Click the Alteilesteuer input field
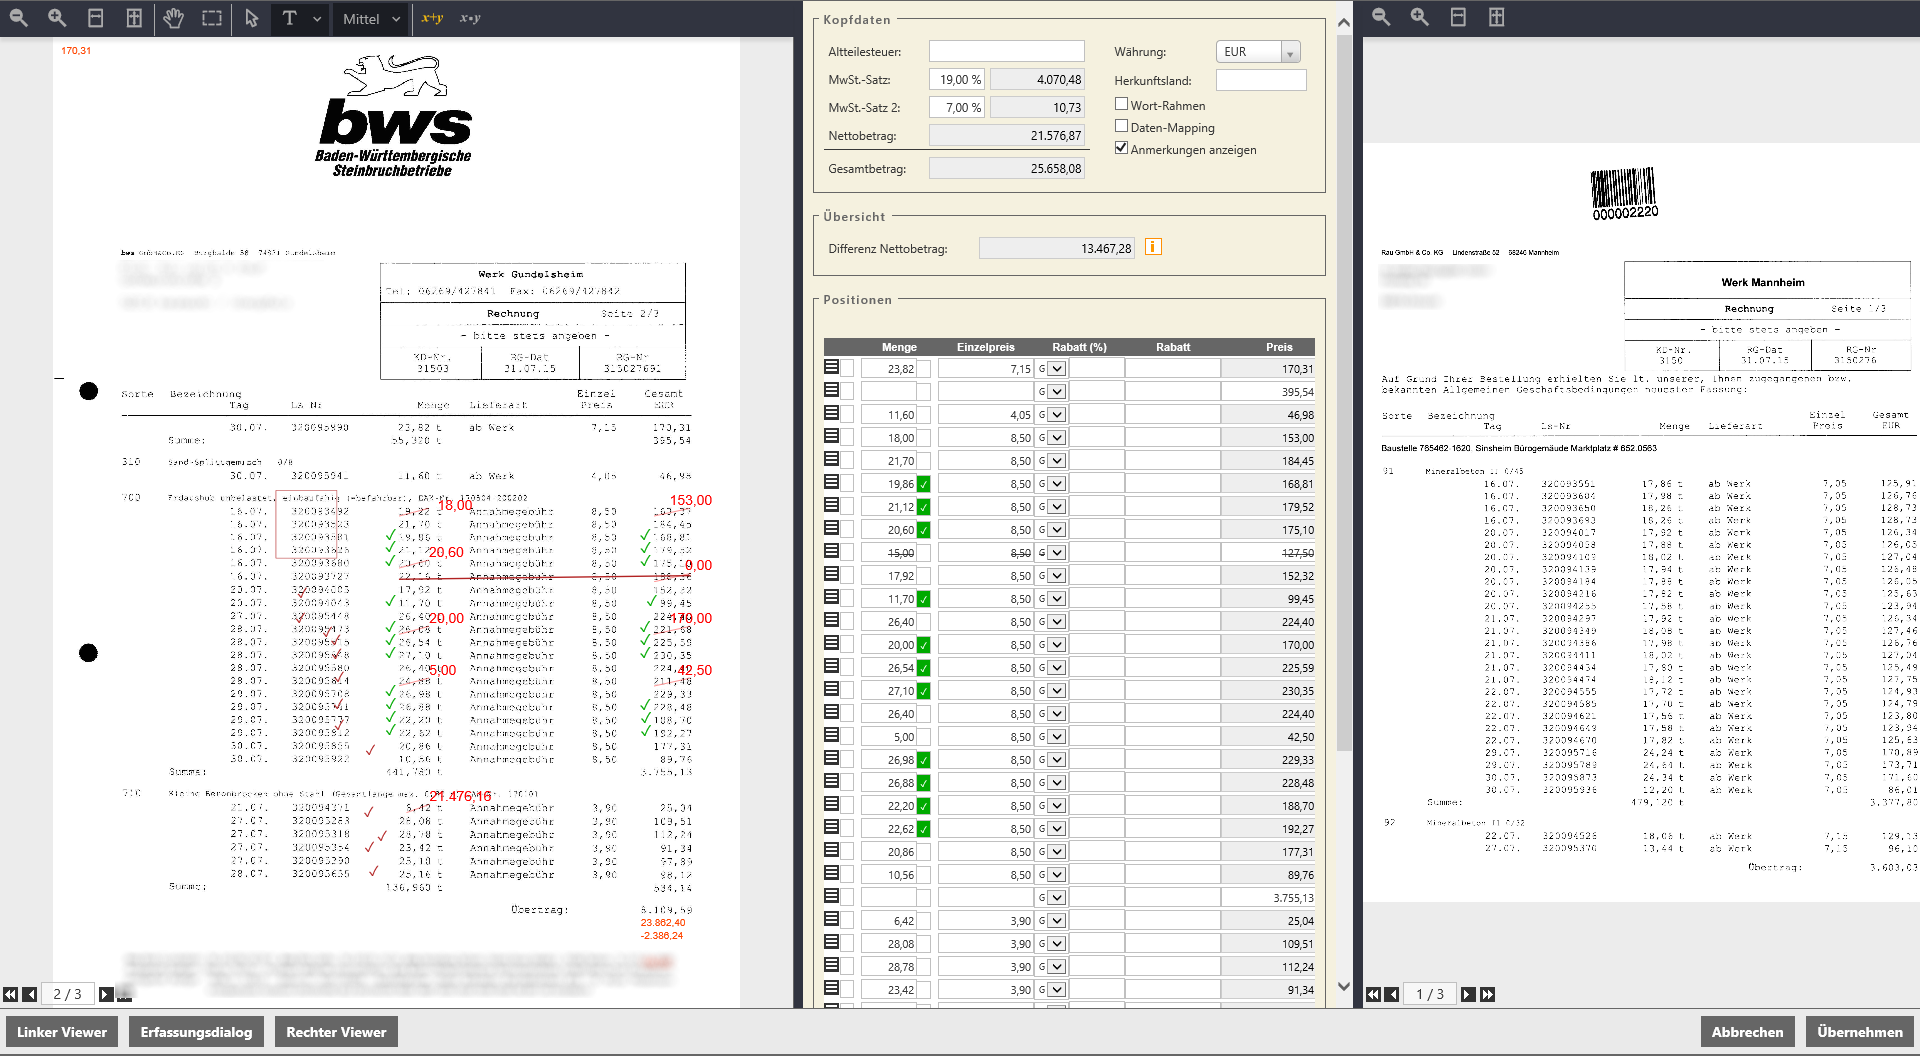 click(x=1006, y=51)
